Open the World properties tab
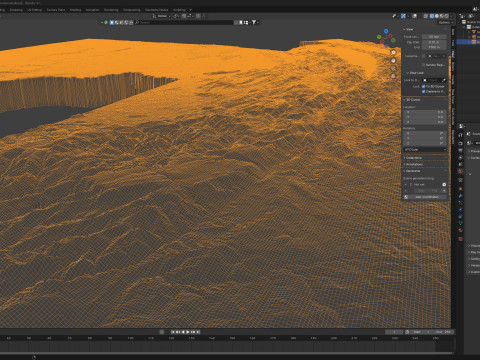The image size is (480, 360). pos(460,171)
